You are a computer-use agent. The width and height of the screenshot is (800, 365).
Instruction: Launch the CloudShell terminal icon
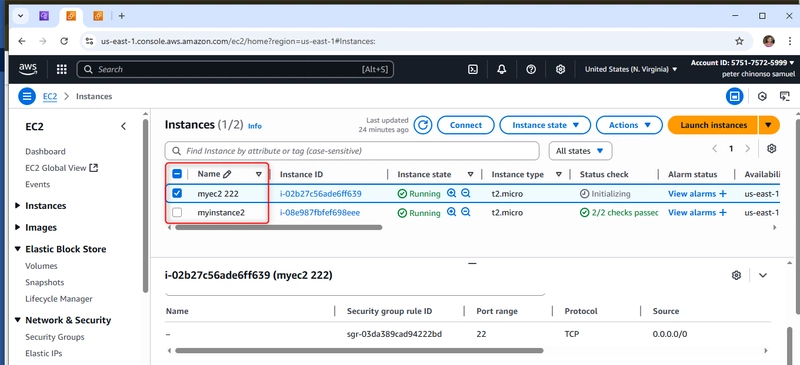473,69
